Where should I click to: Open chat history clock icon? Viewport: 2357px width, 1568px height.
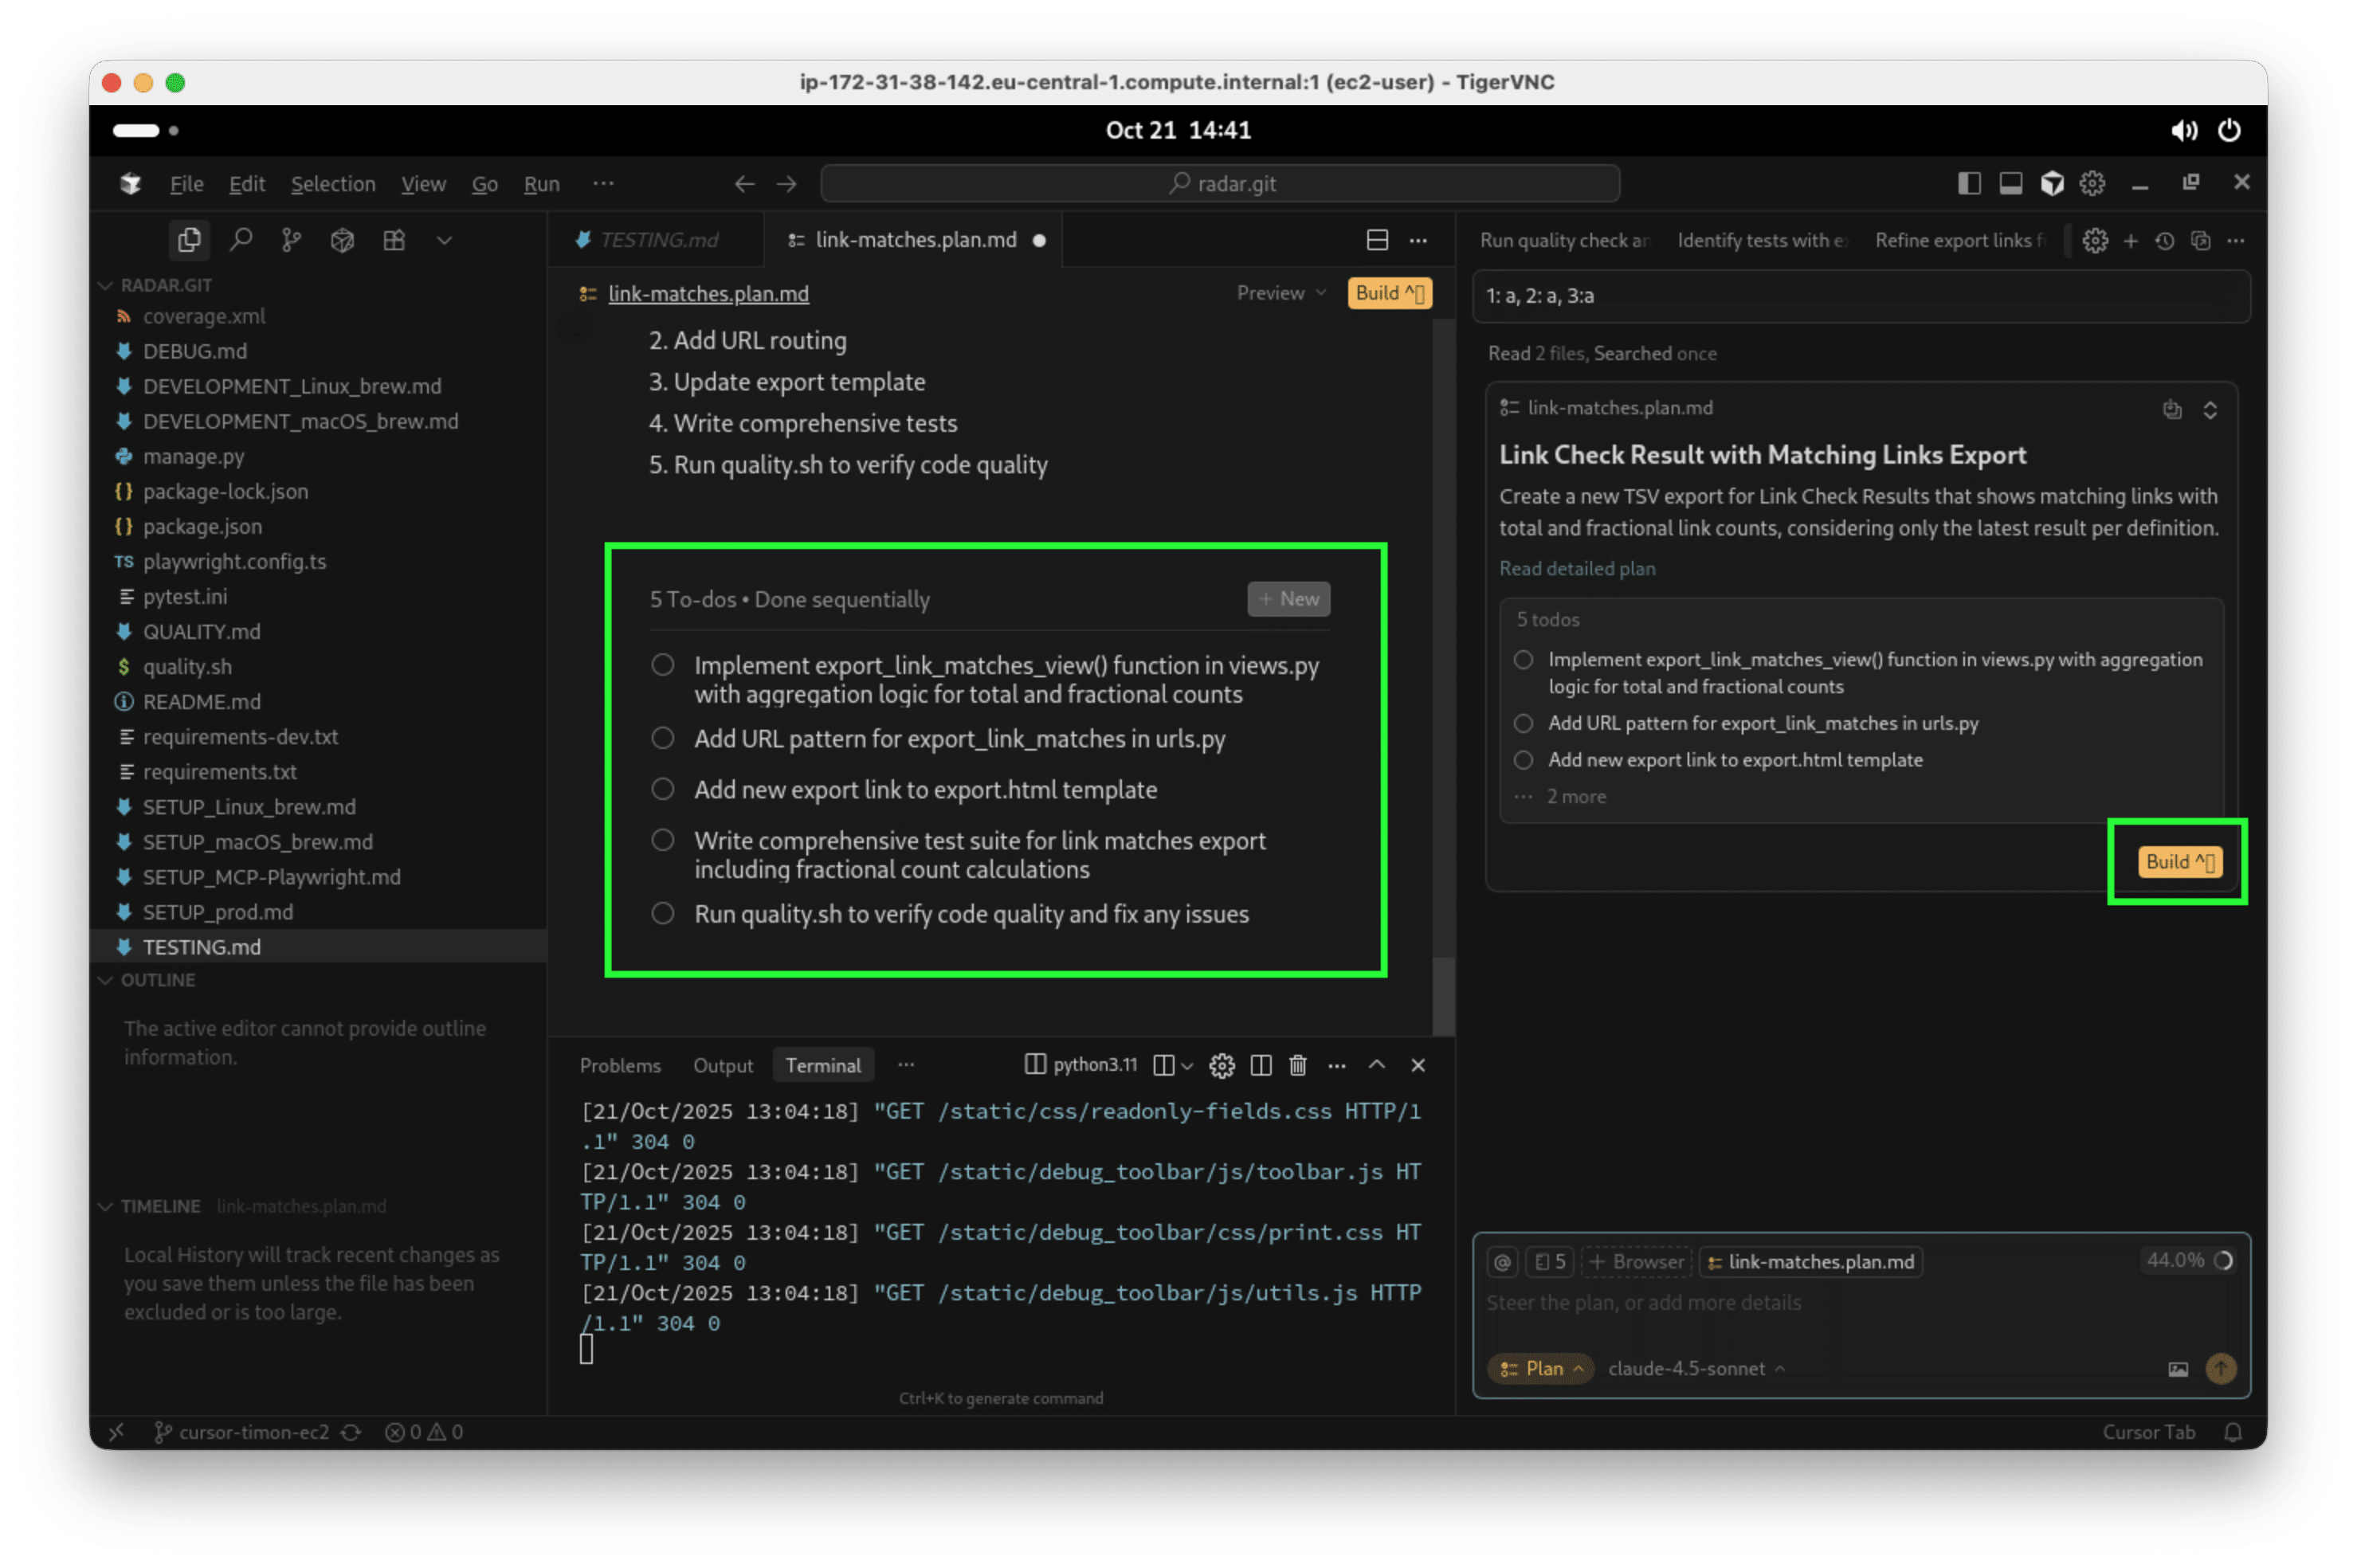pos(2165,241)
